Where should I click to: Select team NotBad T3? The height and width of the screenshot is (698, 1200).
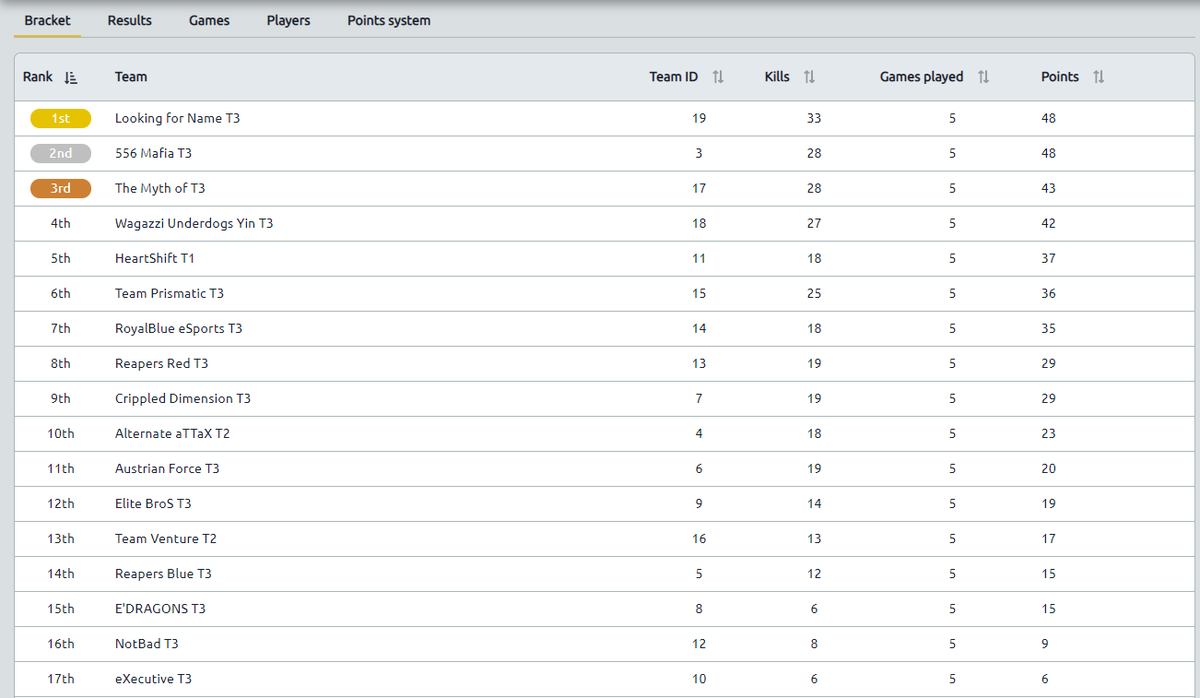point(147,643)
